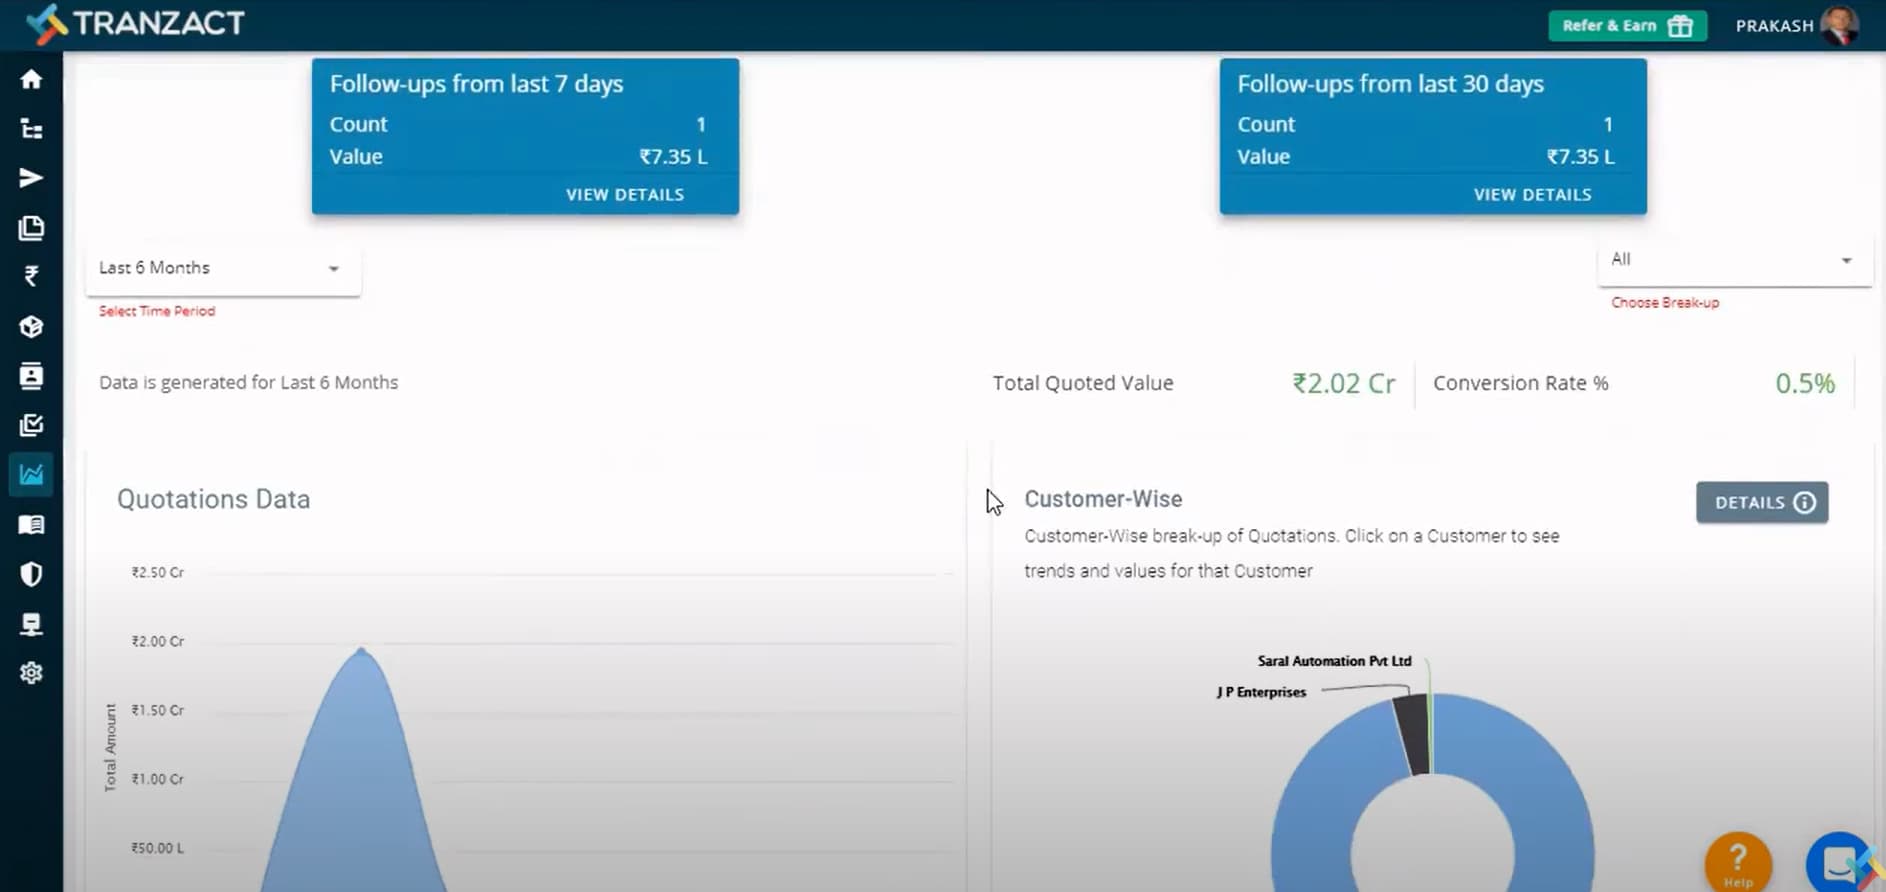Open the hierarchy tree icon in sidebar

coord(31,129)
